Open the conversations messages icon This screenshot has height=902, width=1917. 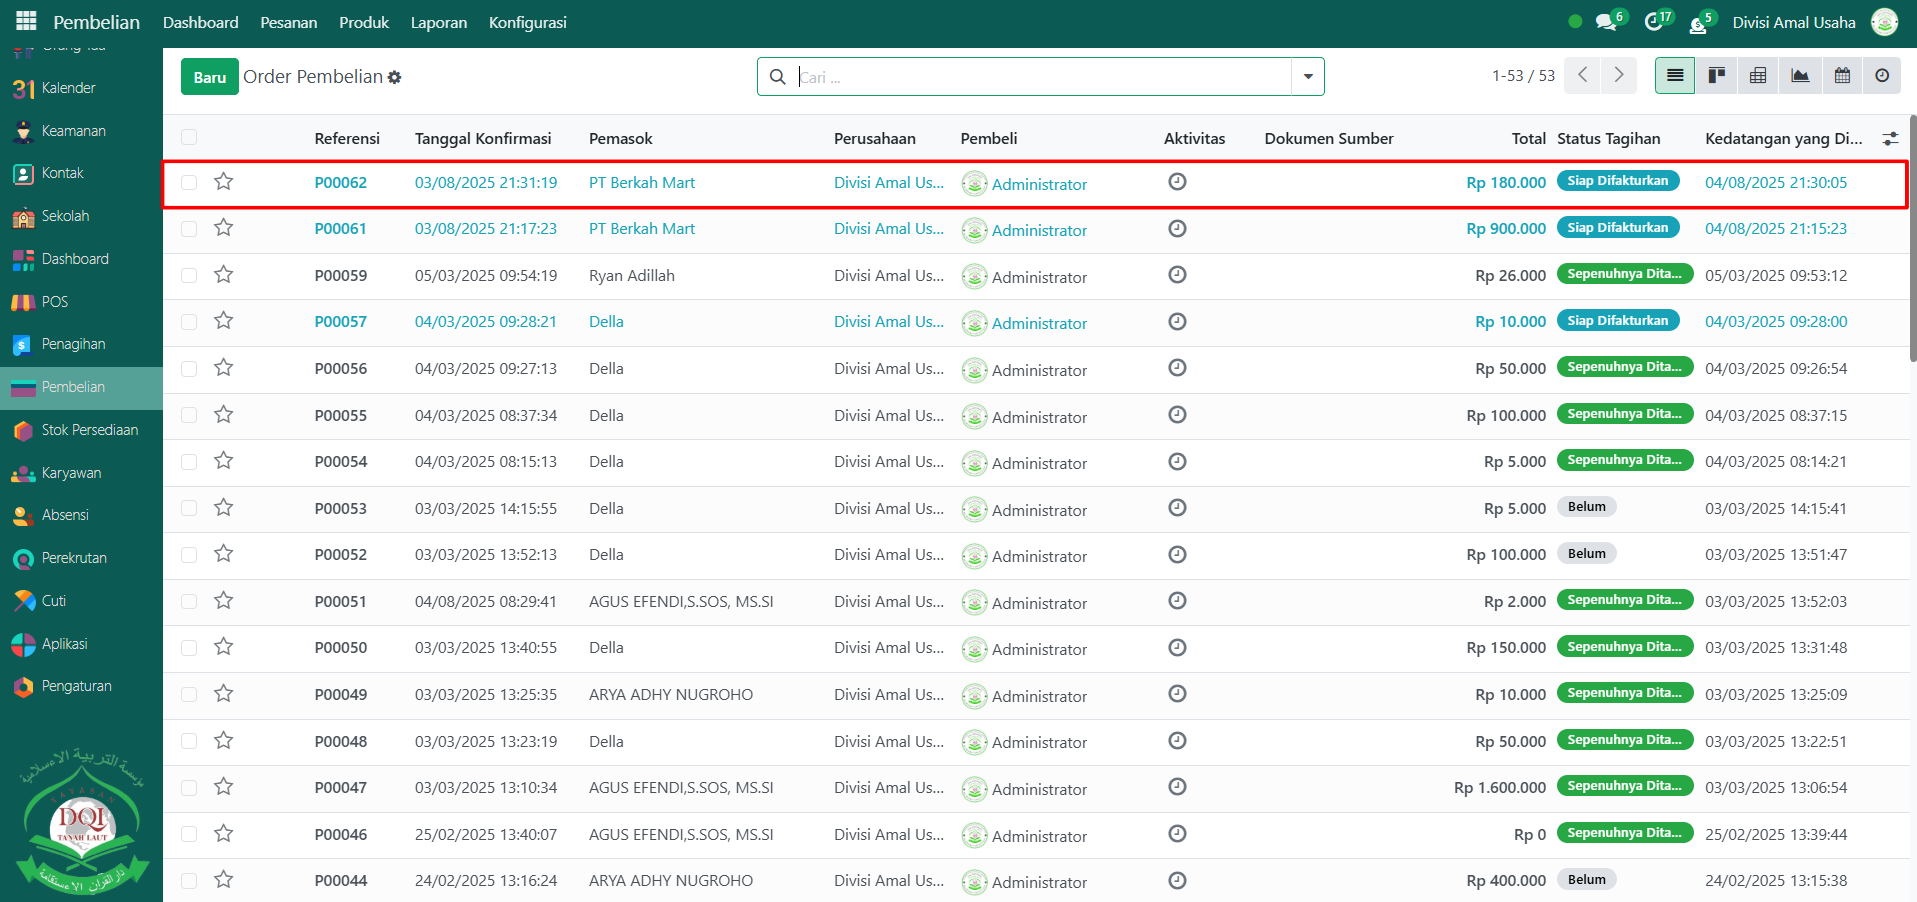tap(1607, 22)
